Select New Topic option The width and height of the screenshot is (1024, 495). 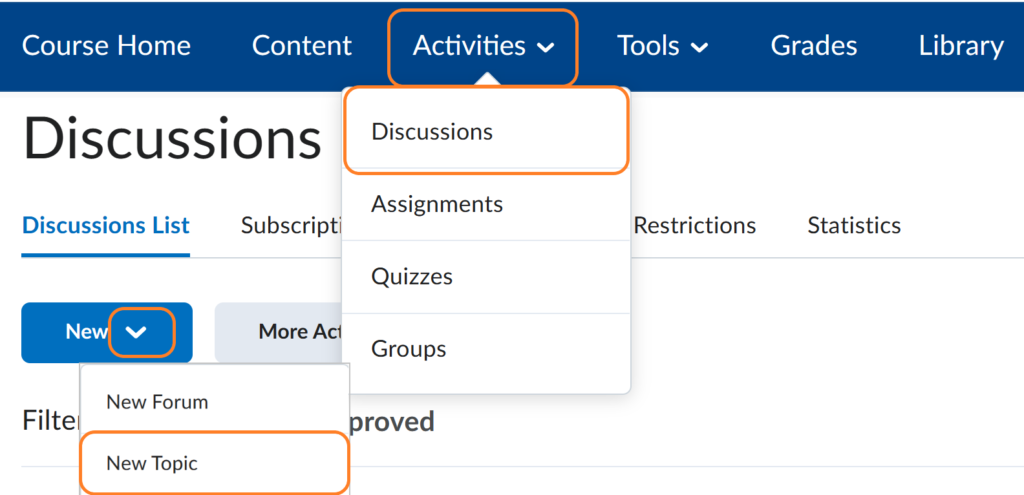(215, 464)
